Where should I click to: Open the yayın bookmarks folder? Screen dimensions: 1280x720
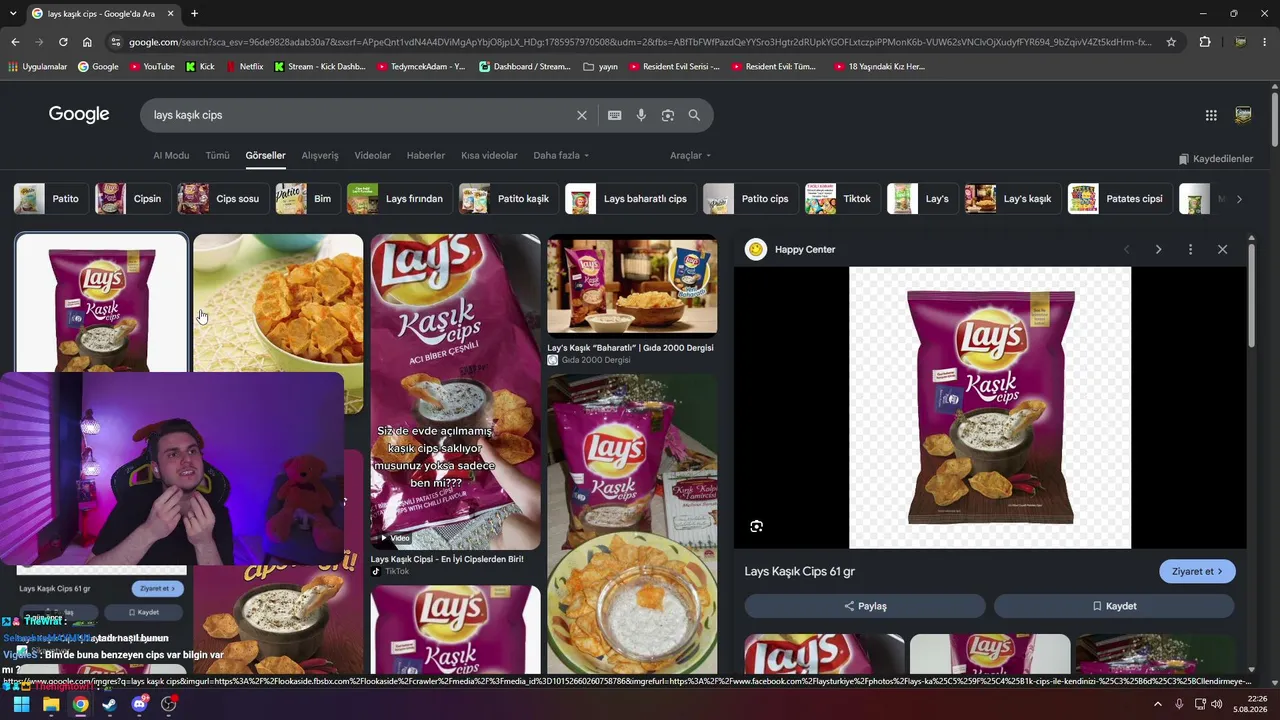tap(601, 67)
